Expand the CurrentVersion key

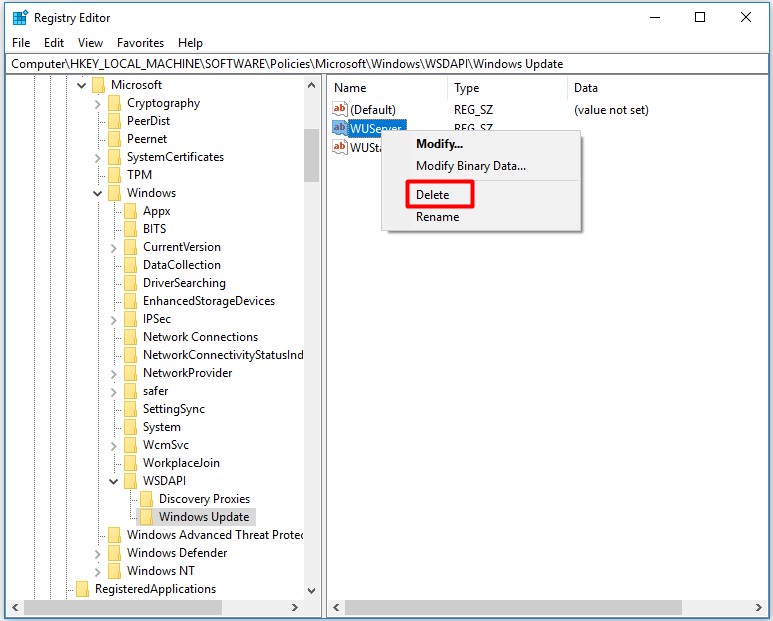(114, 247)
